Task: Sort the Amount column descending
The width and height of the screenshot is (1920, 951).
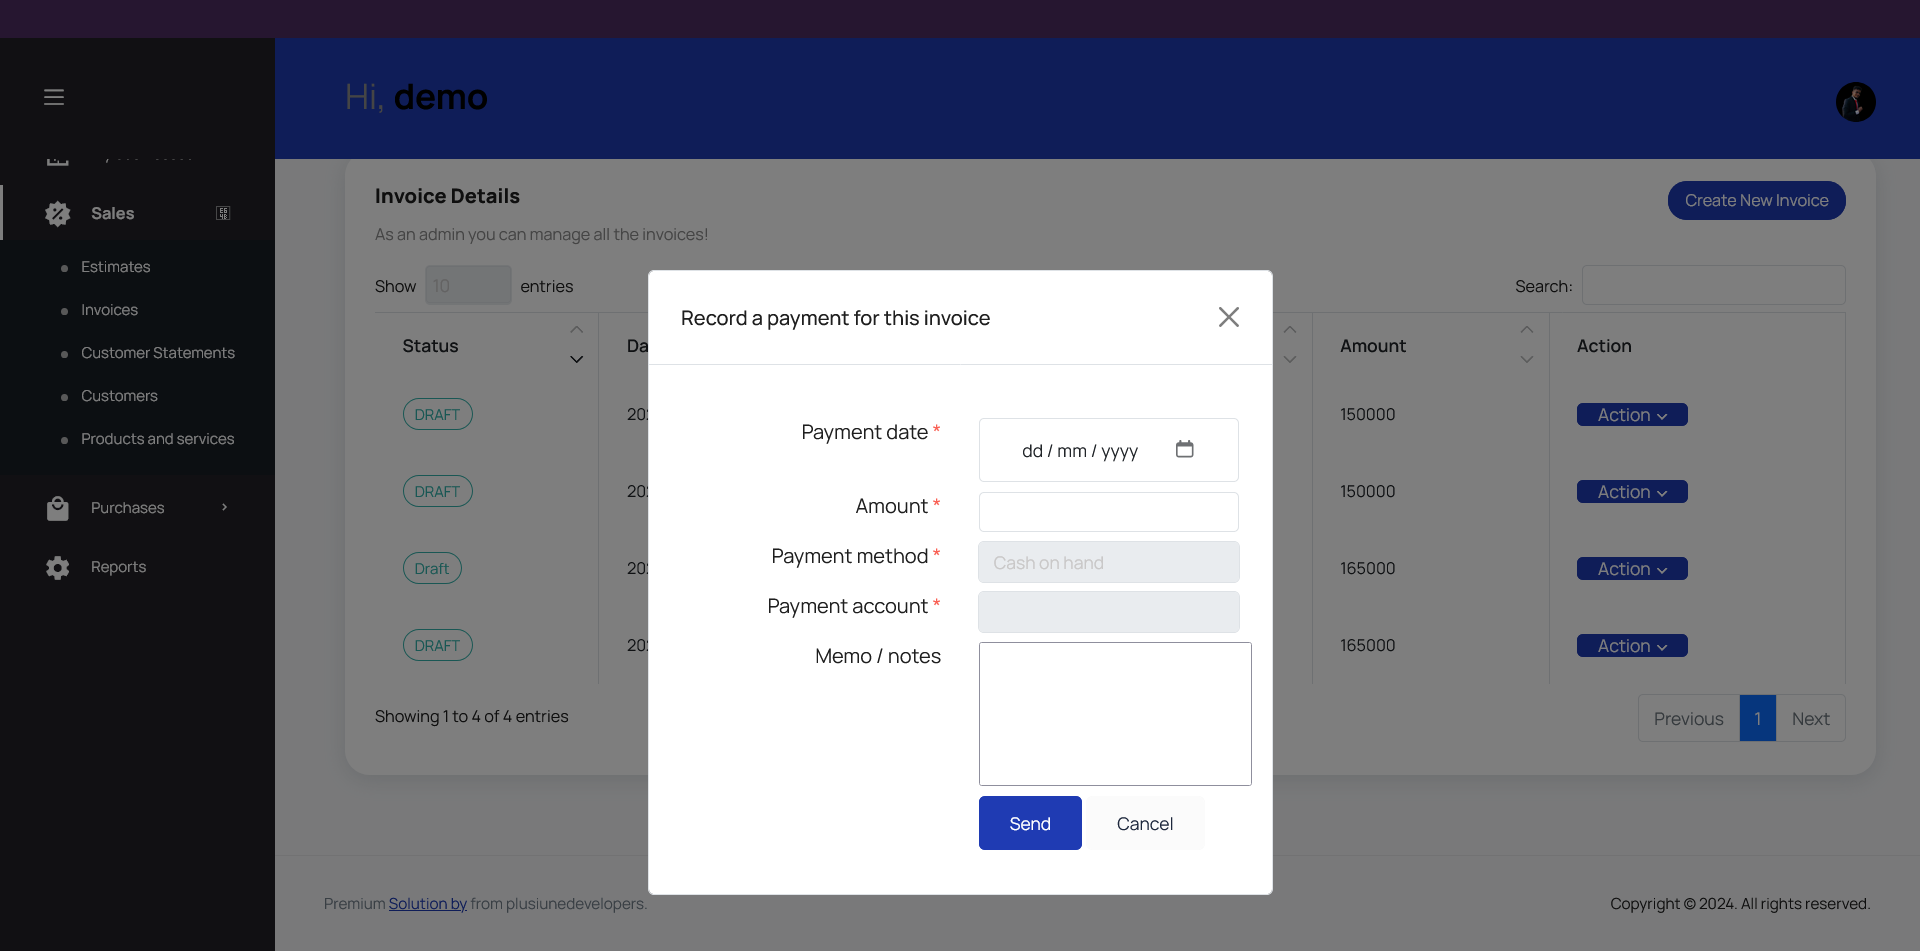Action: point(1525,358)
